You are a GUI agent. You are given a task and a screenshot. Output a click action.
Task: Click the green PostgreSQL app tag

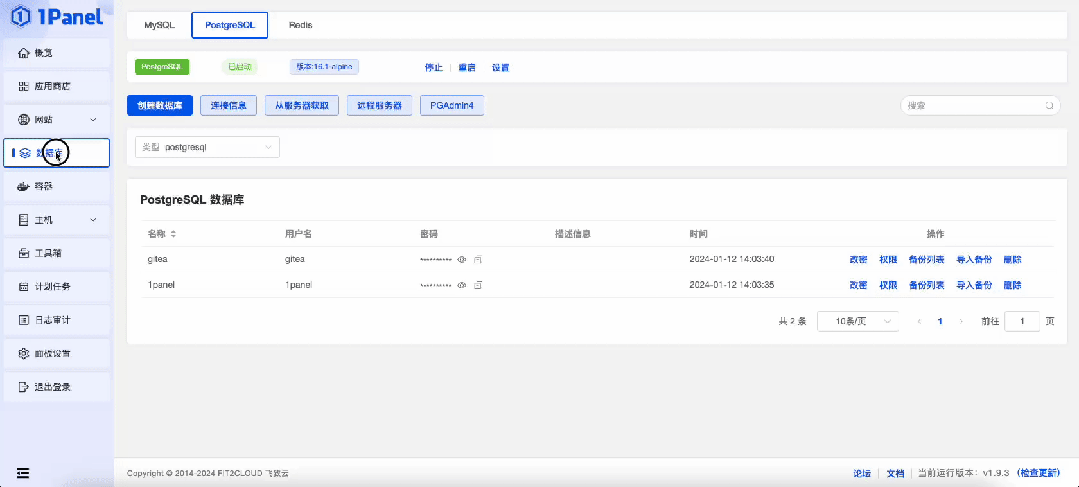(162, 67)
